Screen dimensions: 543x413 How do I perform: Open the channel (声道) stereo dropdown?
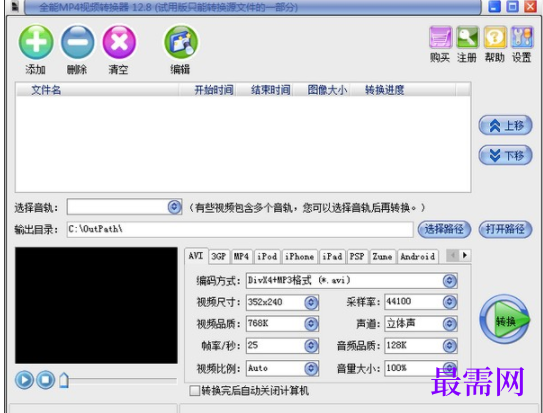point(449,324)
